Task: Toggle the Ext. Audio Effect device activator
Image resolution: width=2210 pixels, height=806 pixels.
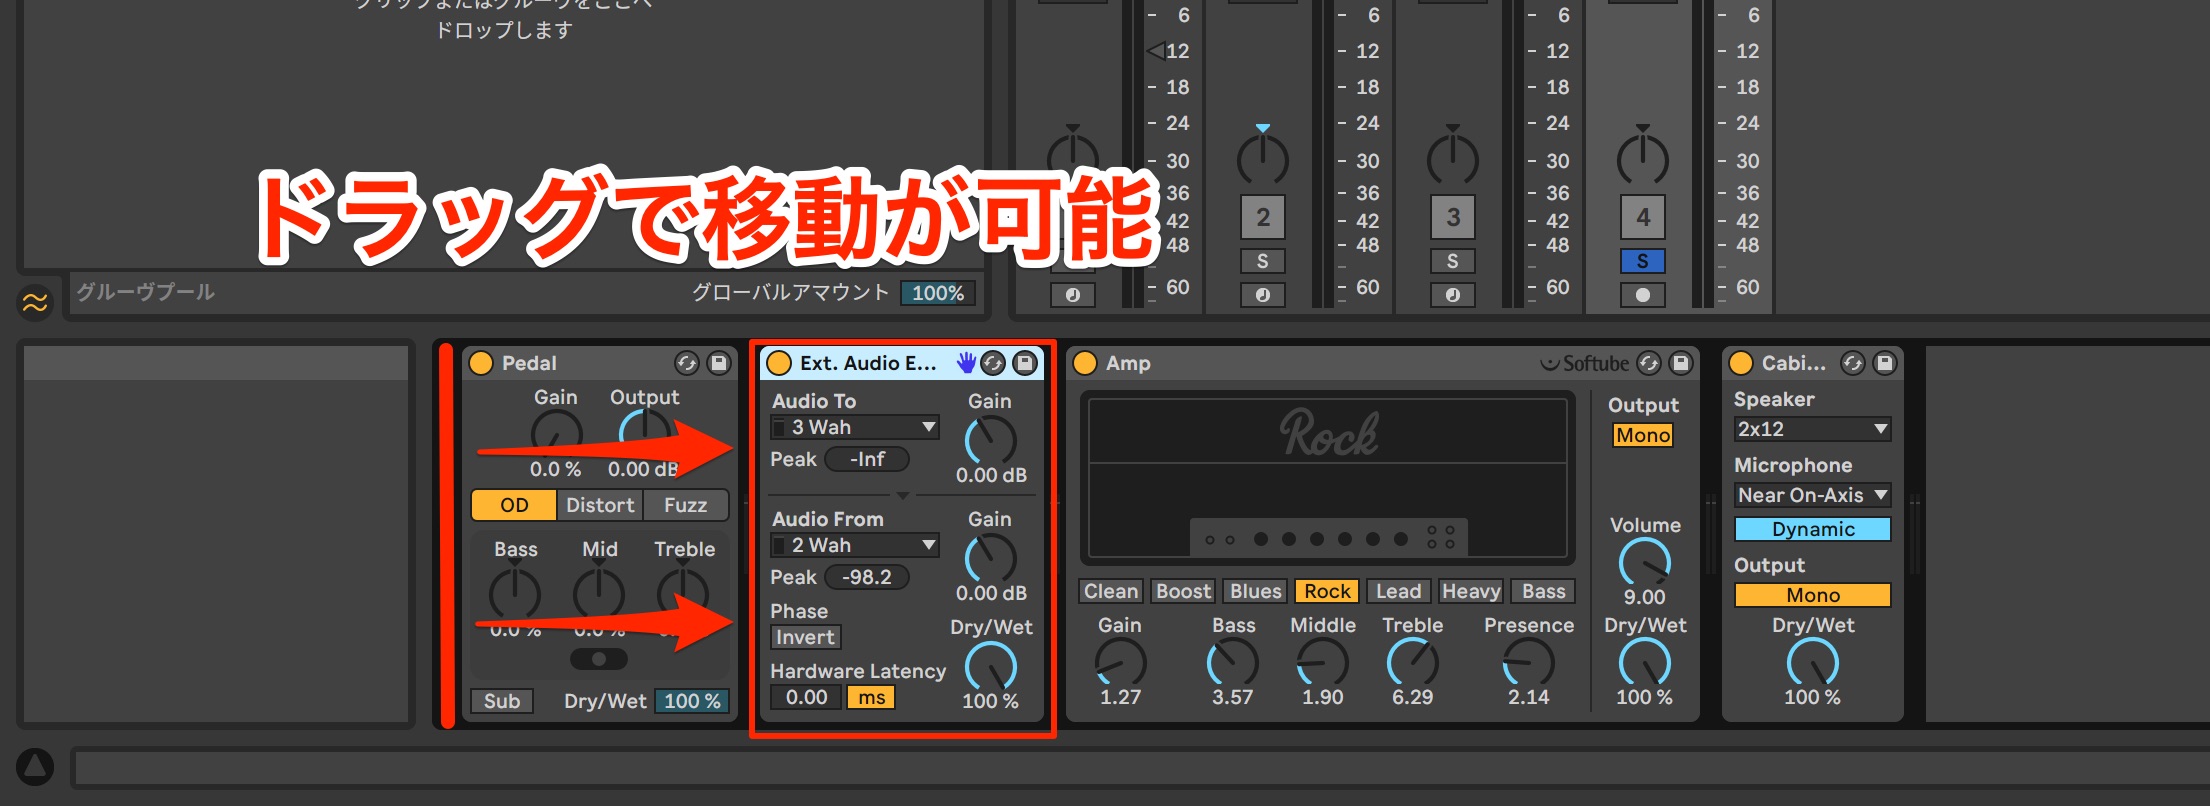Action: tap(779, 363)
